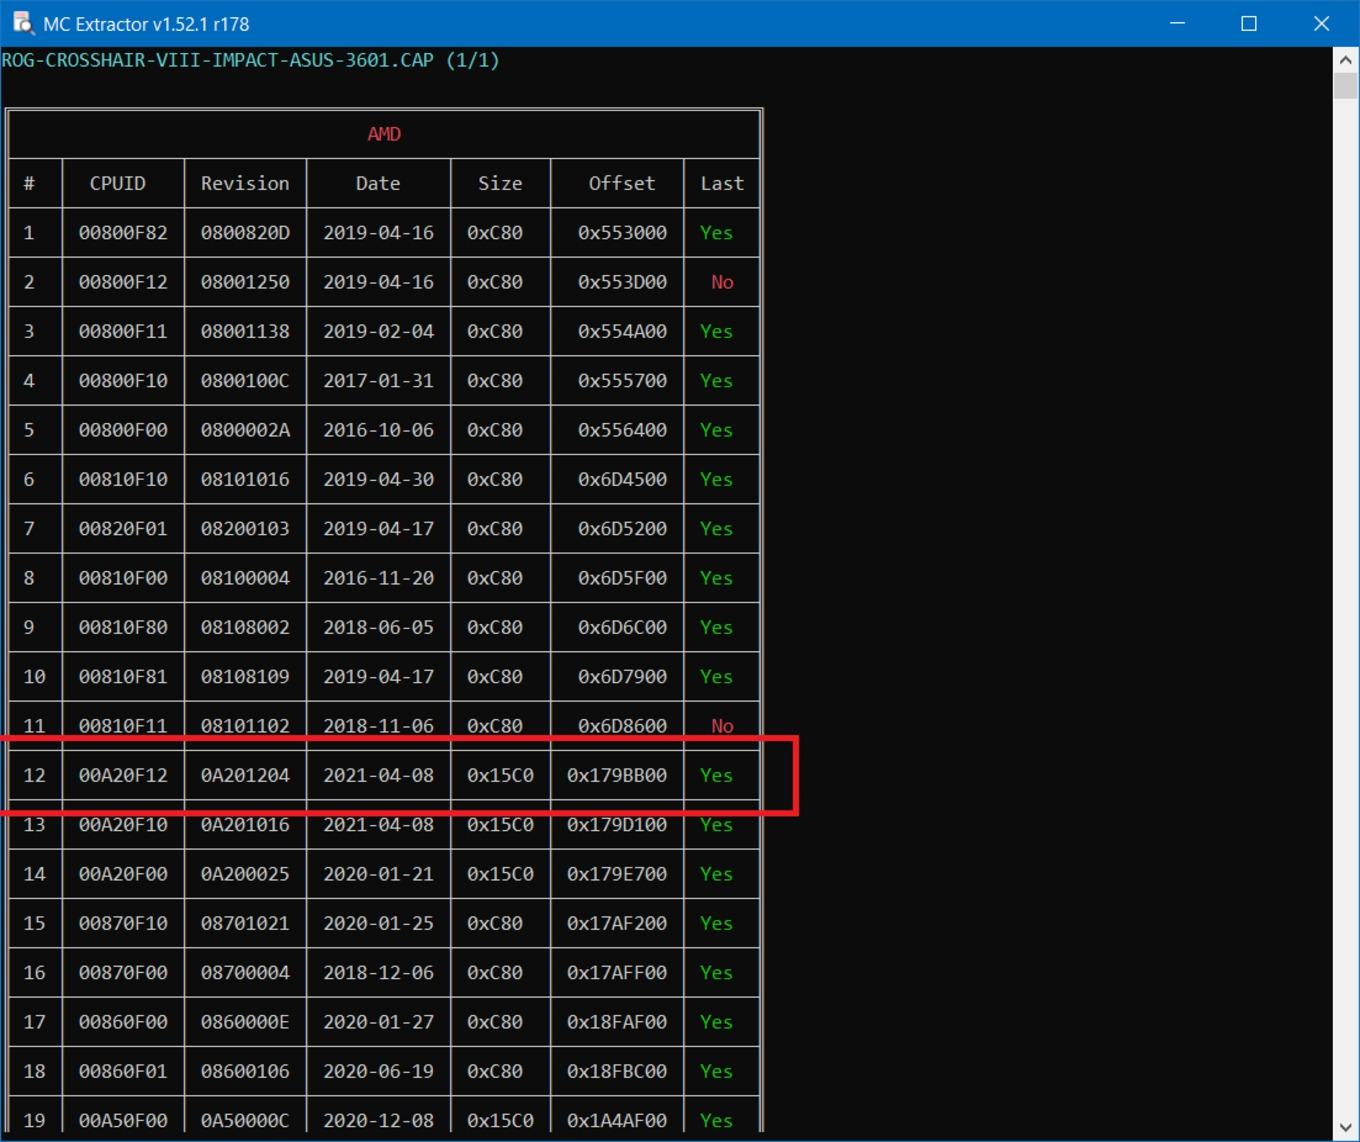
Task: Click date value 2020-06-19
Action: [x=378, y=1071]
